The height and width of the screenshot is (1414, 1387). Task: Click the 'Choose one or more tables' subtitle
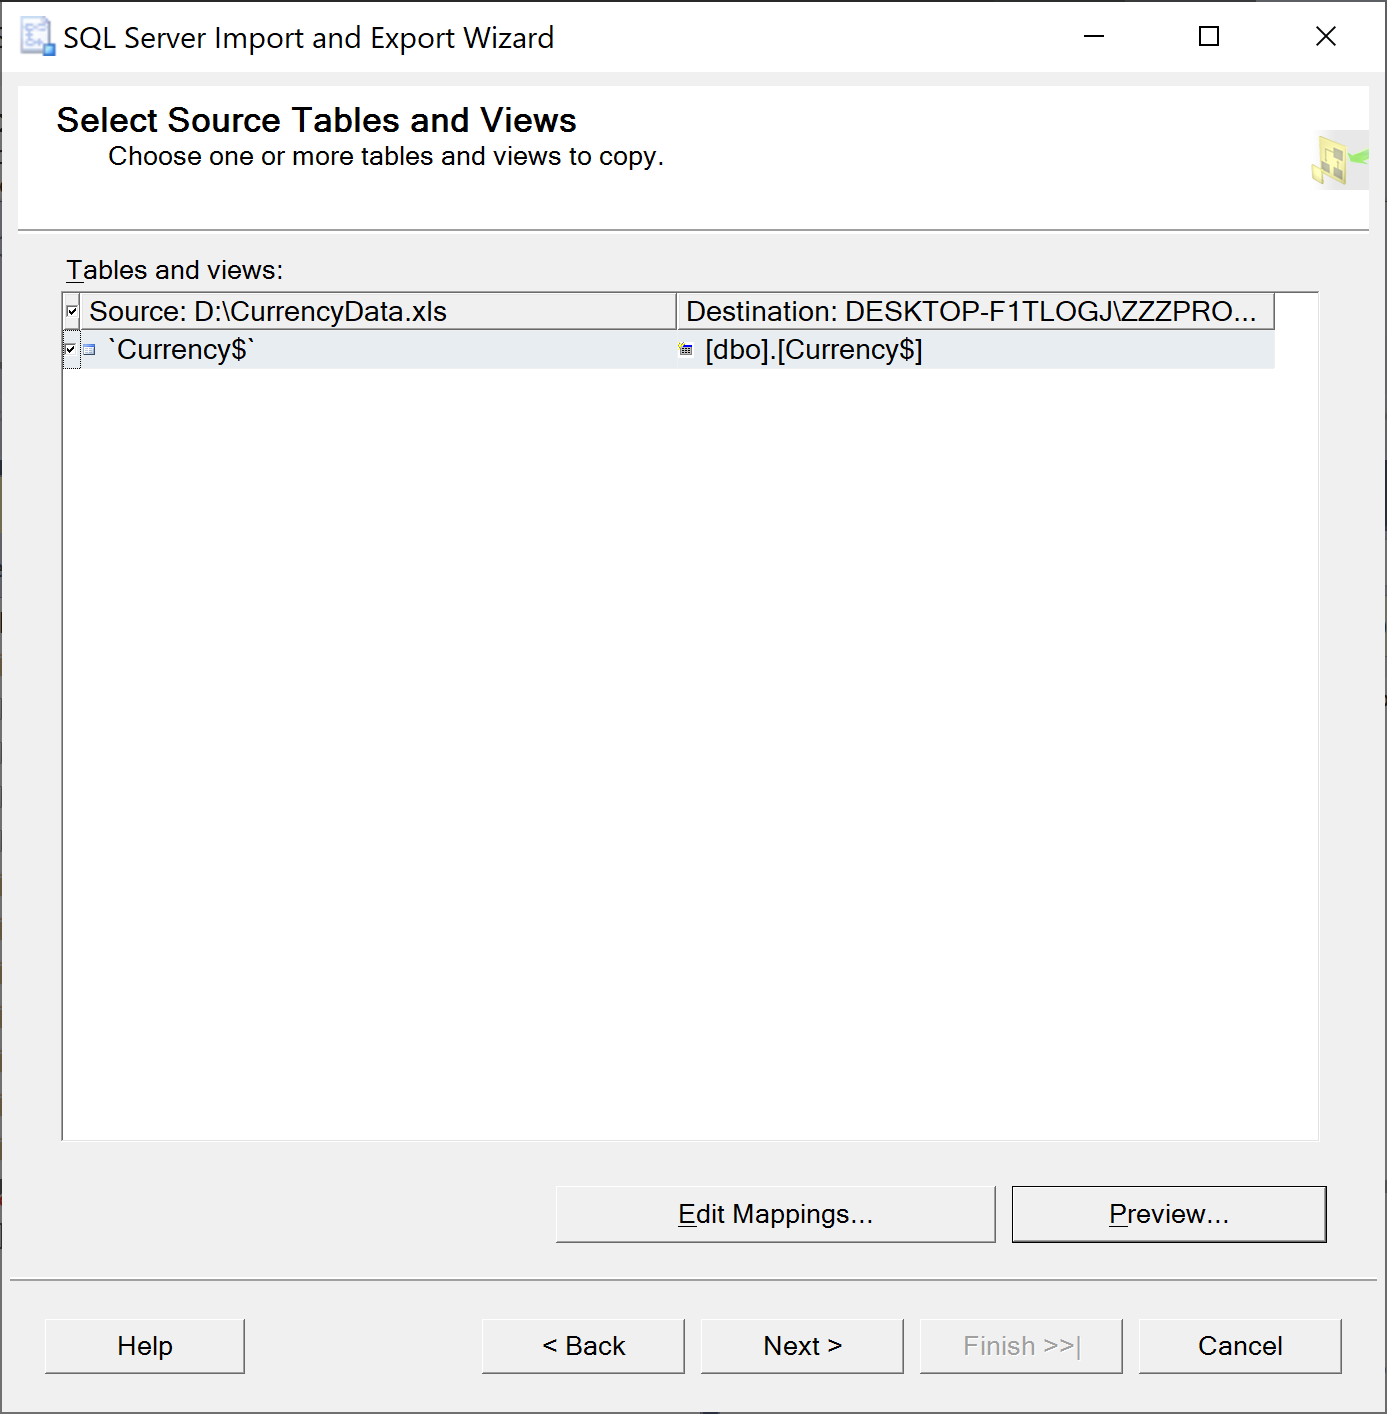tap(386, 157)
